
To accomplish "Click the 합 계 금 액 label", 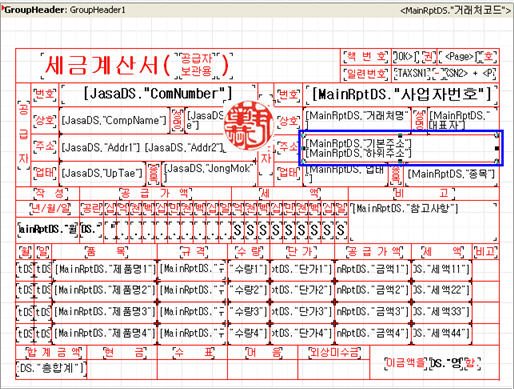I will [x=53, y=352].
